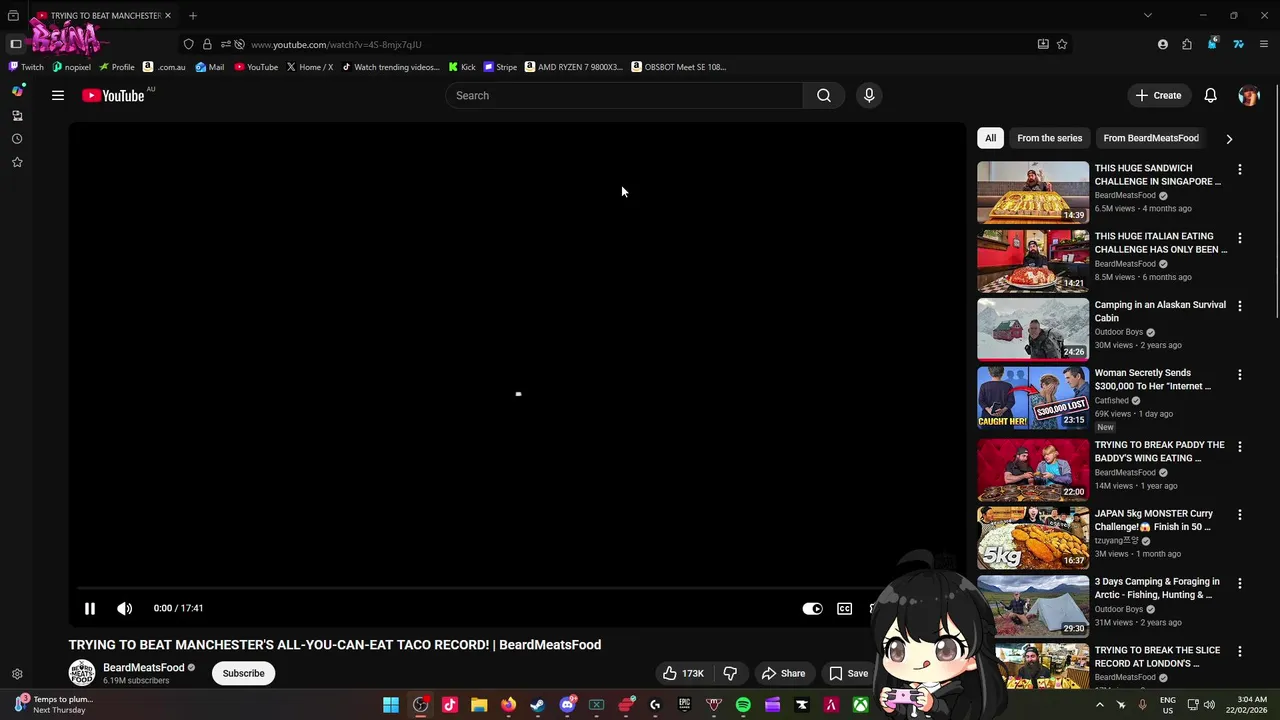Image resolution: width=1280 pixels, height=720 pixels.
Task: Bookmark this page with the star icon
Action: click(x=1062, y=44)
